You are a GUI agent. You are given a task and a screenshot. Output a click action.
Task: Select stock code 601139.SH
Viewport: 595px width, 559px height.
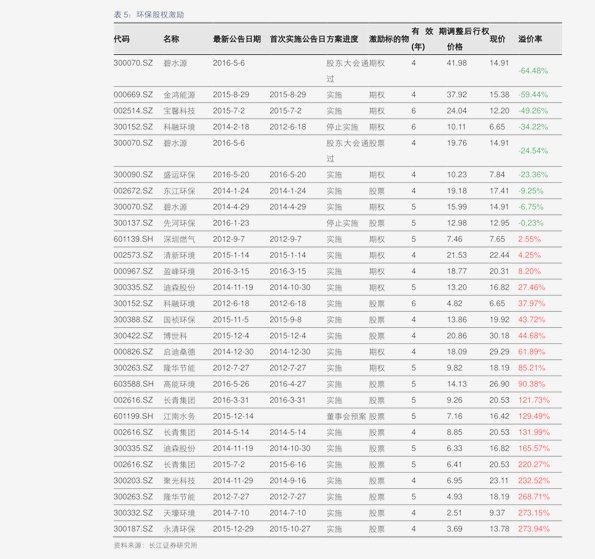(x=134, y=239)
